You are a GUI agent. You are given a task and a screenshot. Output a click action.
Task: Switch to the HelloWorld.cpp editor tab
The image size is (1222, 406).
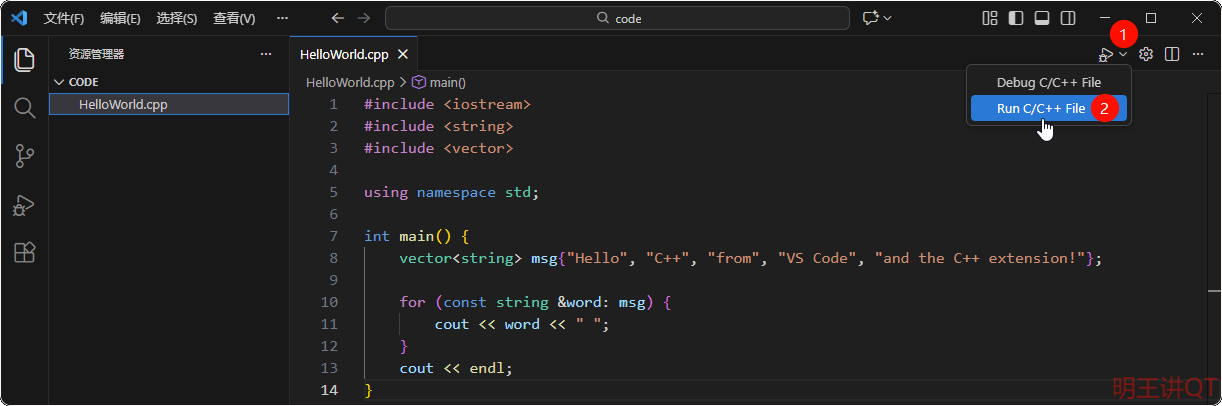(344, 54)
